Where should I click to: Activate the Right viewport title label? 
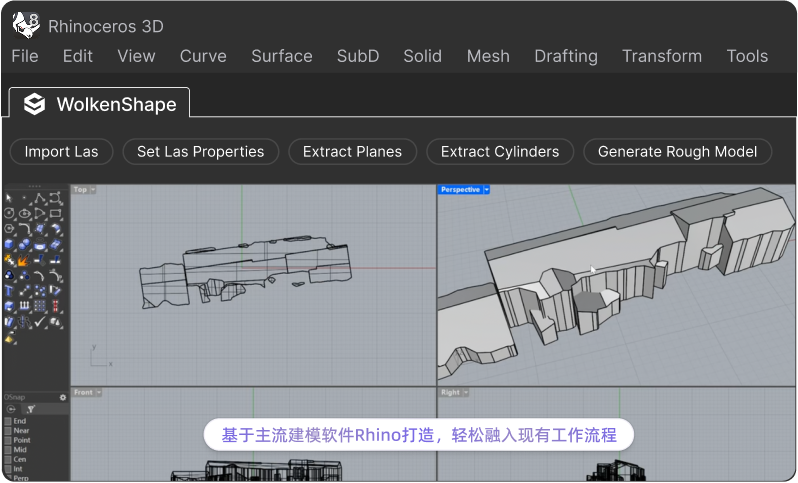(x=450, y=392)
